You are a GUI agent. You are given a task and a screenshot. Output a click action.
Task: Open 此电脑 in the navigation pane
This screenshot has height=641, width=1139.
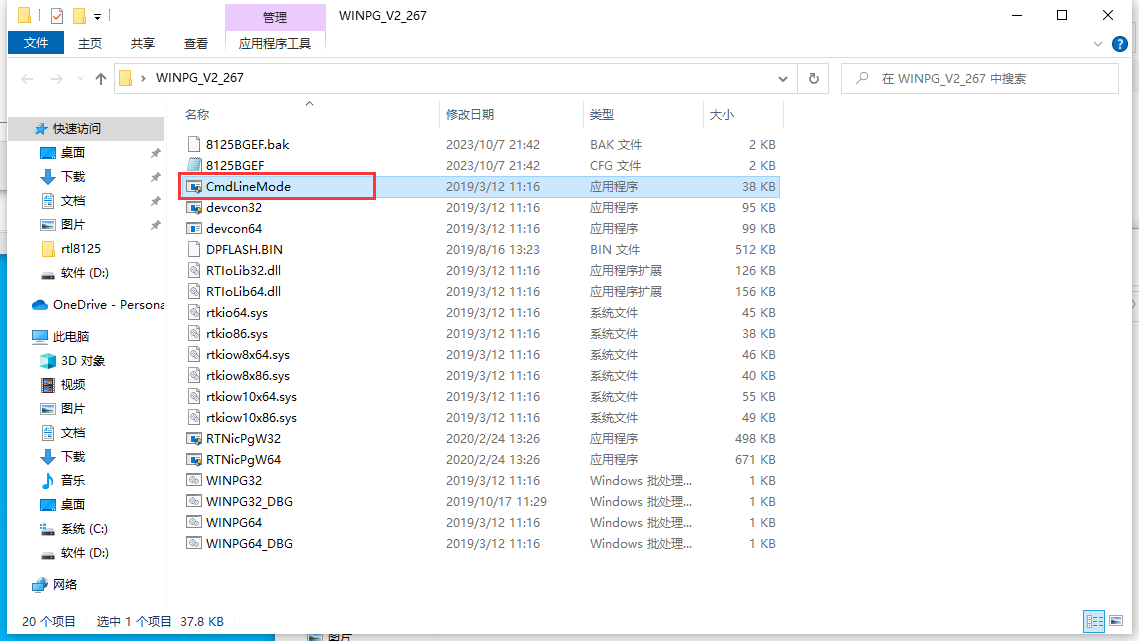pos(71,337)
